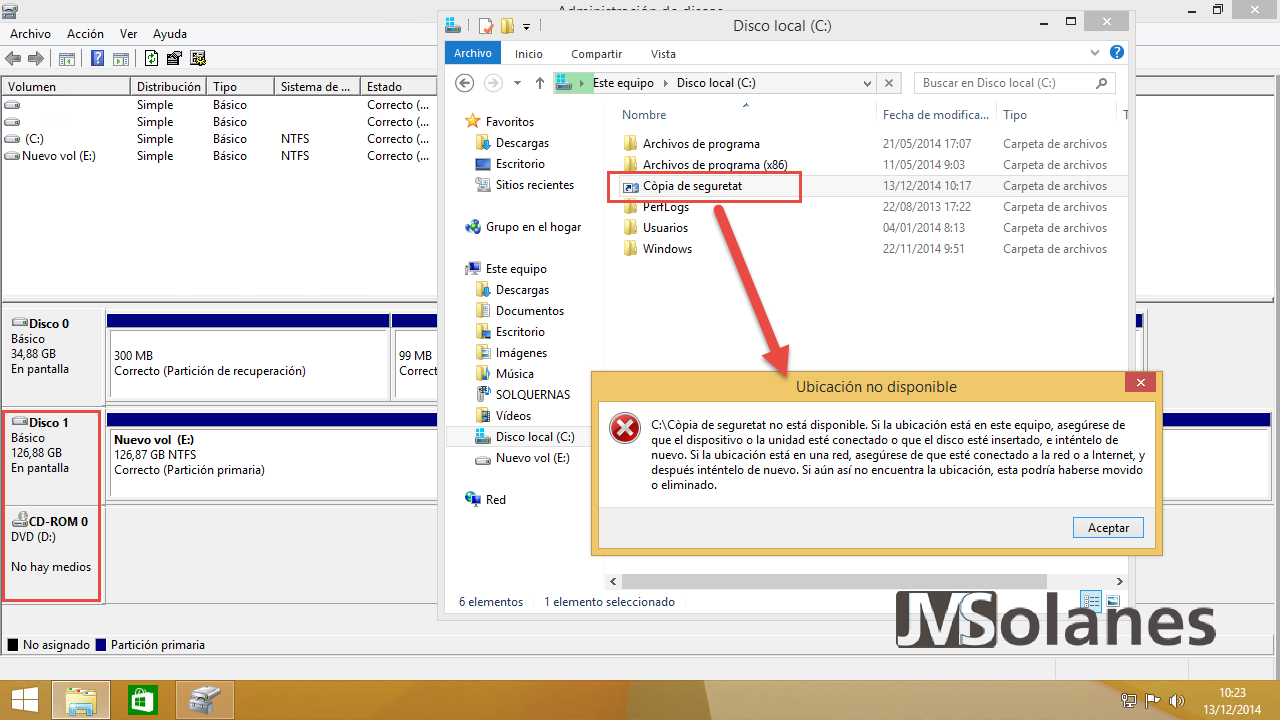The height and width of the screenshot is (720, 1280).
Task: Click Properties icon in Explorer quick access toolbar
Action: [486, 25]
